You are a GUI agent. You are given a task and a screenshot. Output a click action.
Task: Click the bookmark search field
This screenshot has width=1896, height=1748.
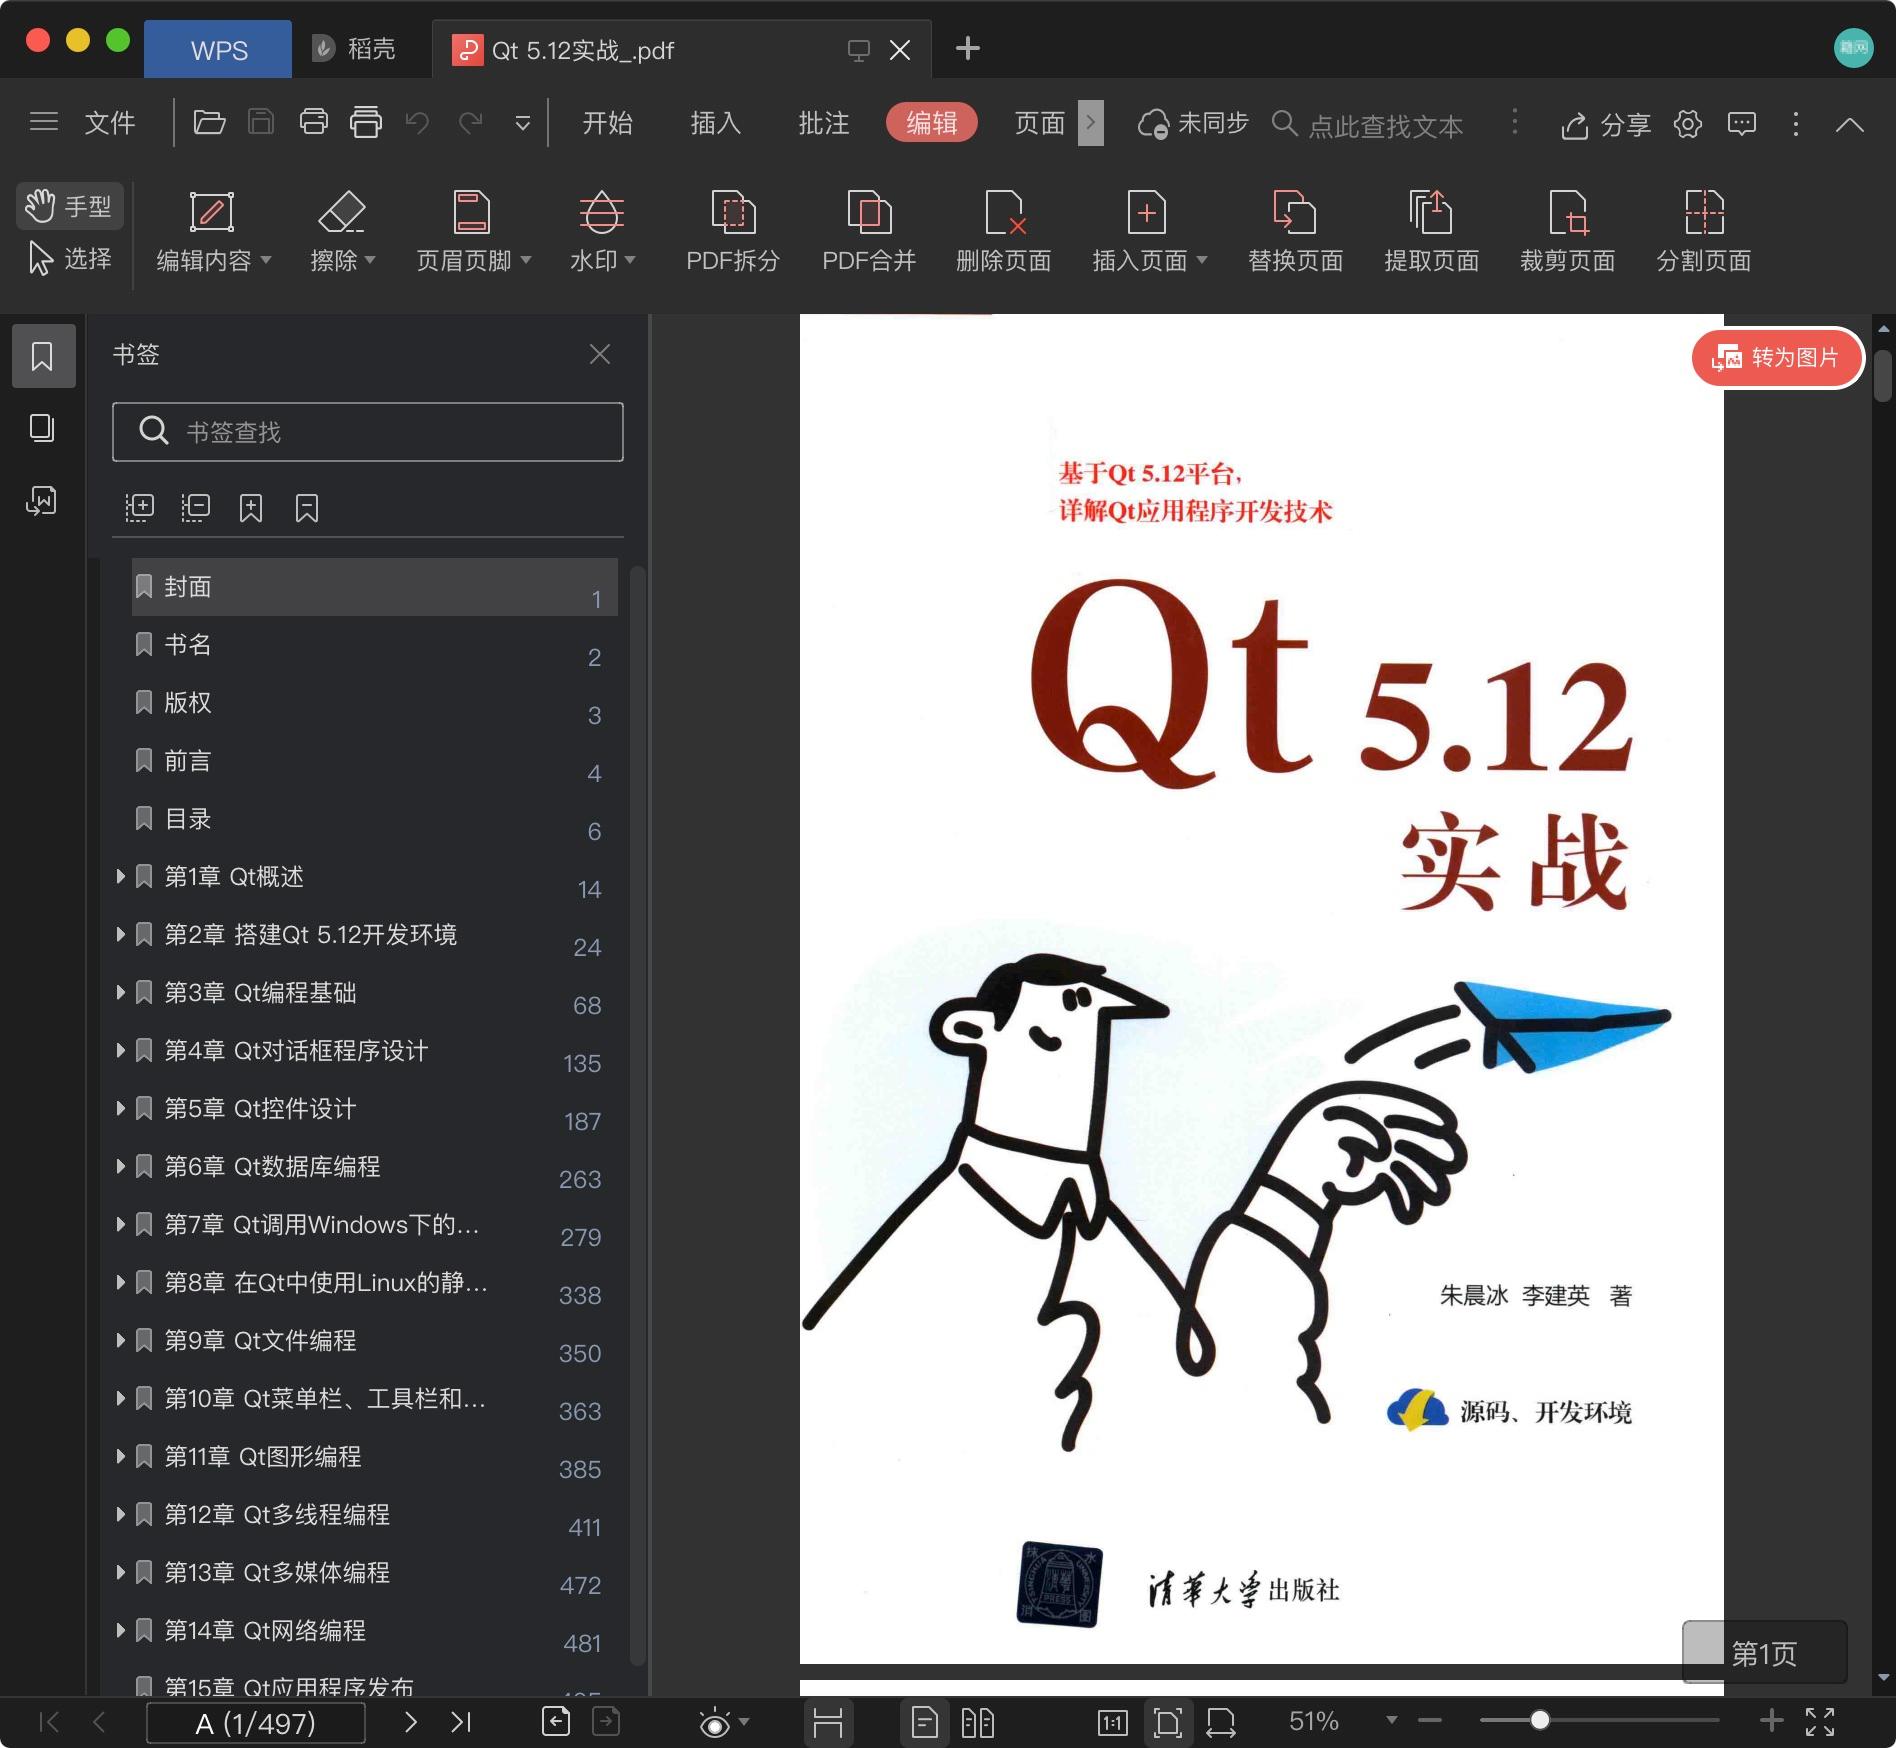tap(368, 432)
